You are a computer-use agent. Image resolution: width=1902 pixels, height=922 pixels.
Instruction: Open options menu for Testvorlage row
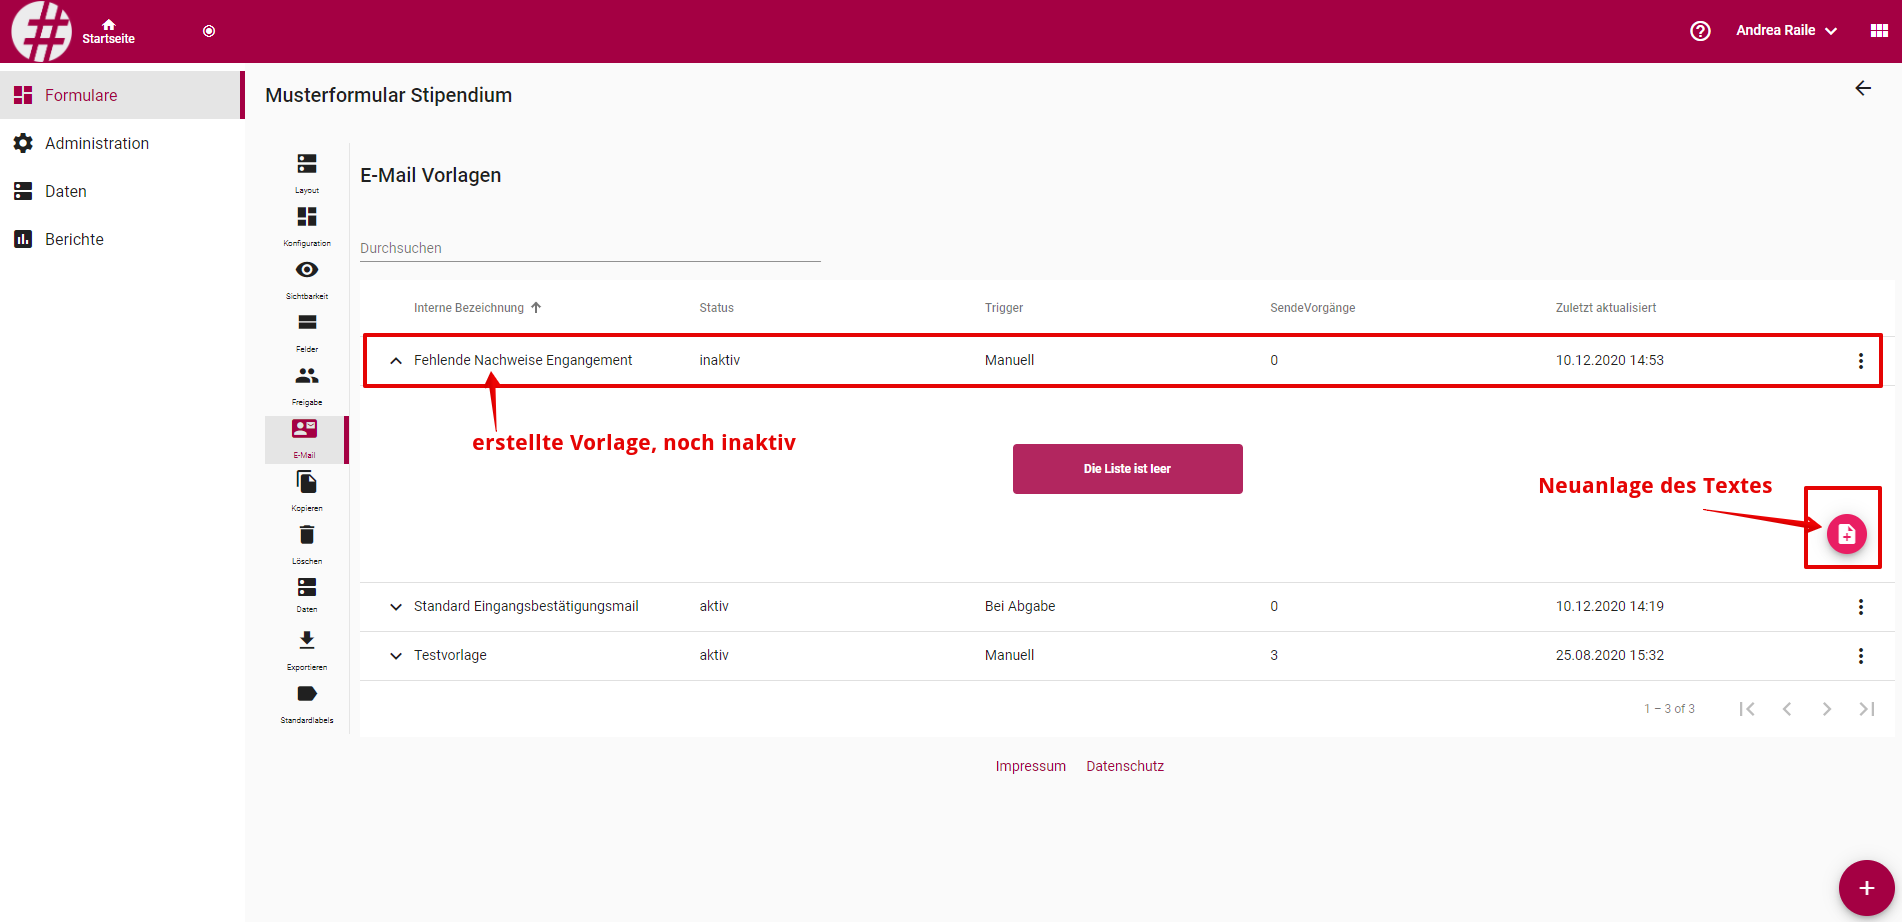(1860, 656)
